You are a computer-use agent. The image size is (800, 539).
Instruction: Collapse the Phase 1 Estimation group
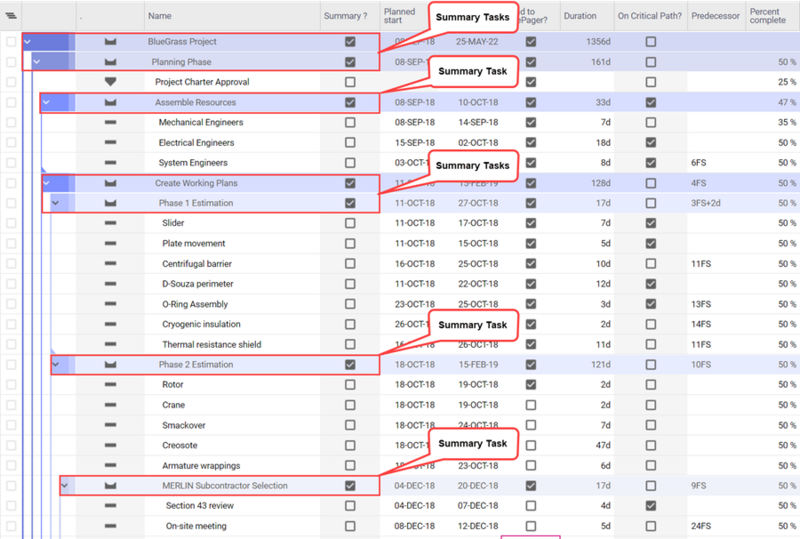coord(56,203)
